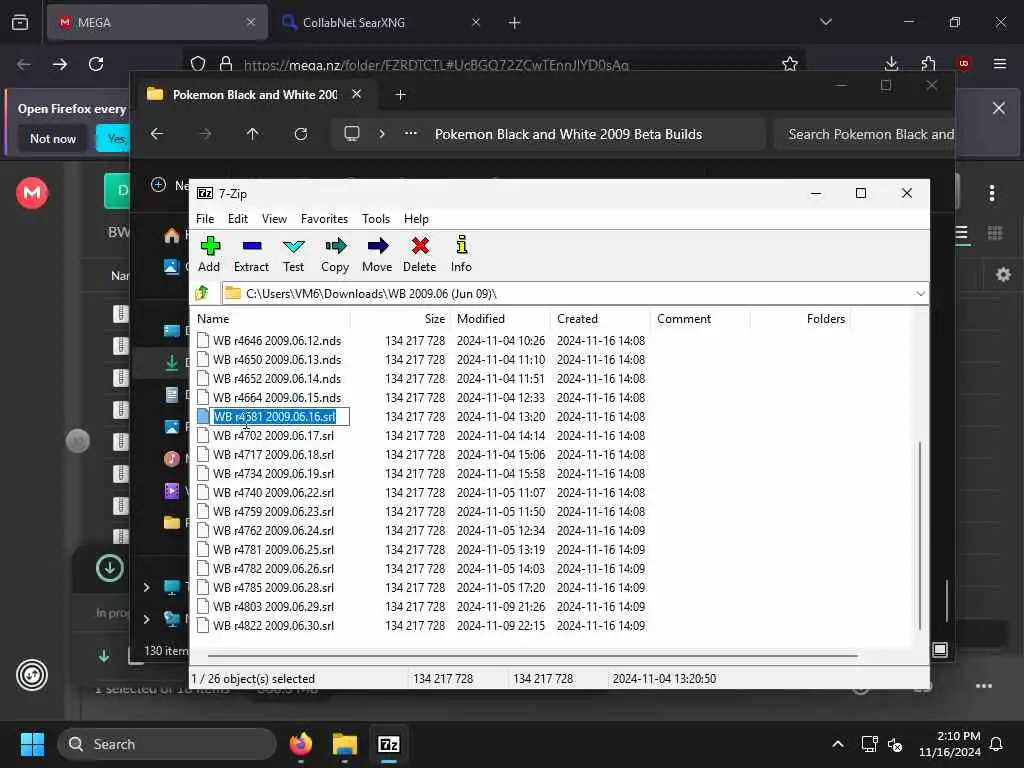Click the Copy toolbar icon in 7-Zip

click(335, 254)
